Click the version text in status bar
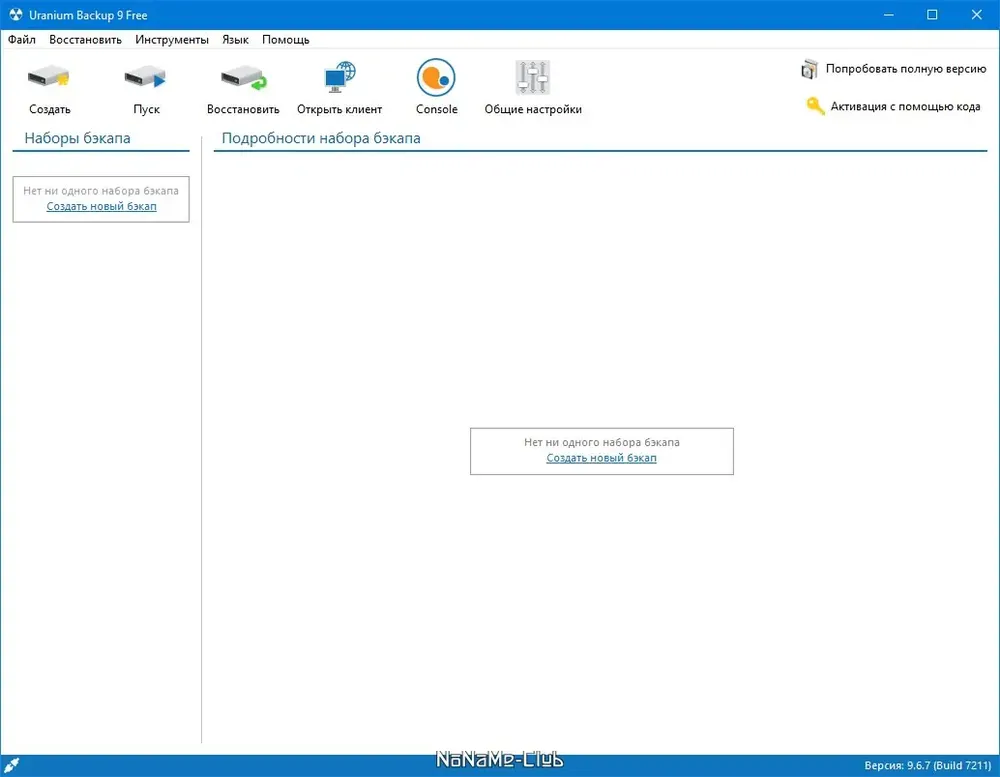This screenshot has height=777, width=1000. (926, 765)
